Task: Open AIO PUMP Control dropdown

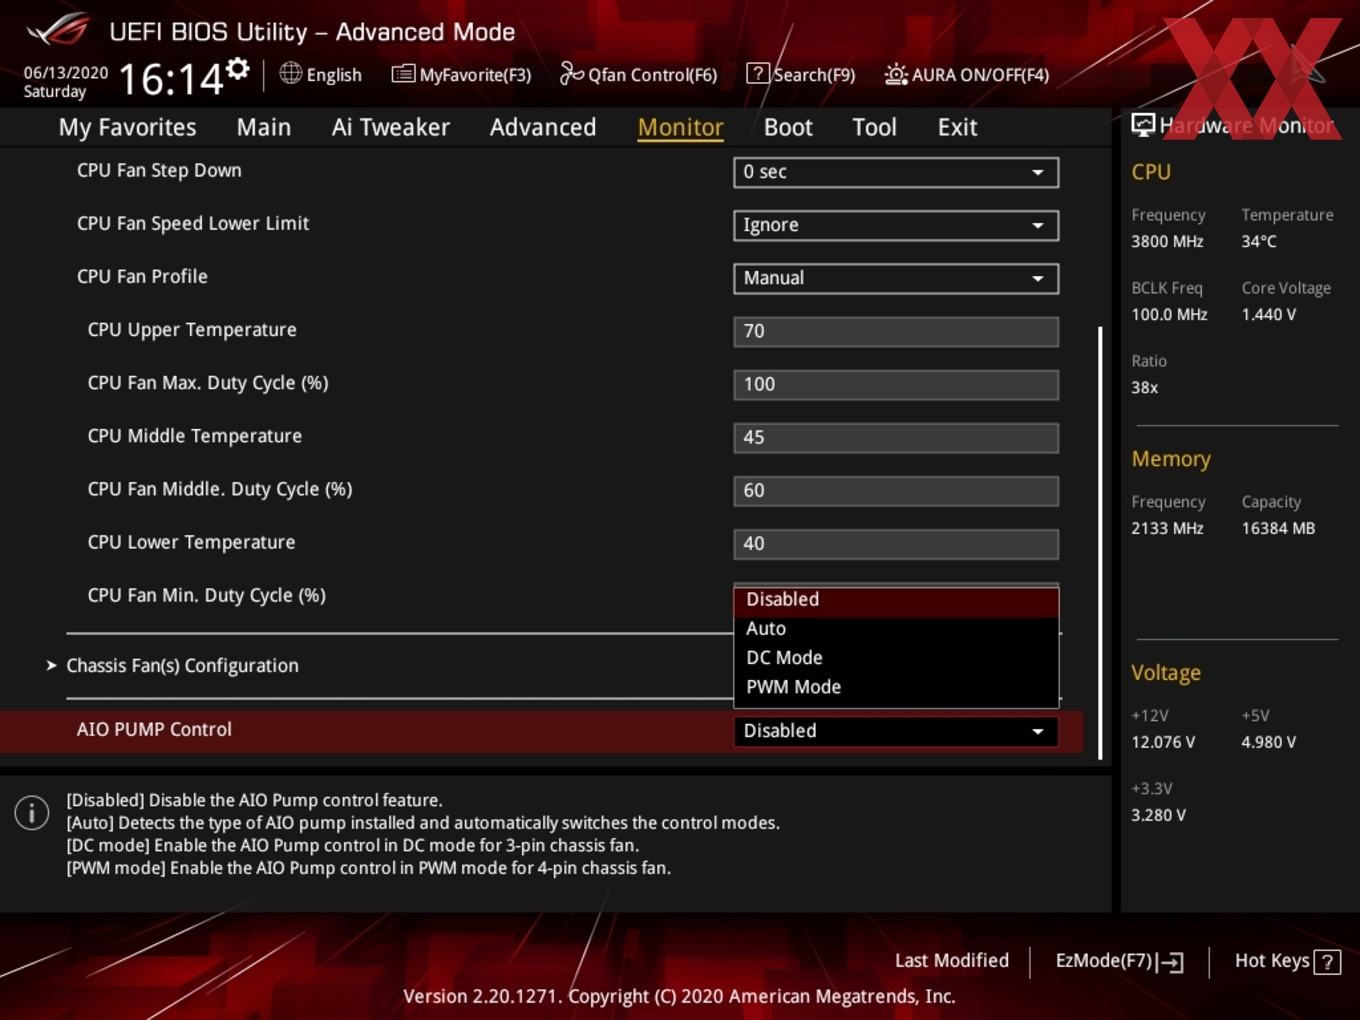Action: tap(896, 731)
